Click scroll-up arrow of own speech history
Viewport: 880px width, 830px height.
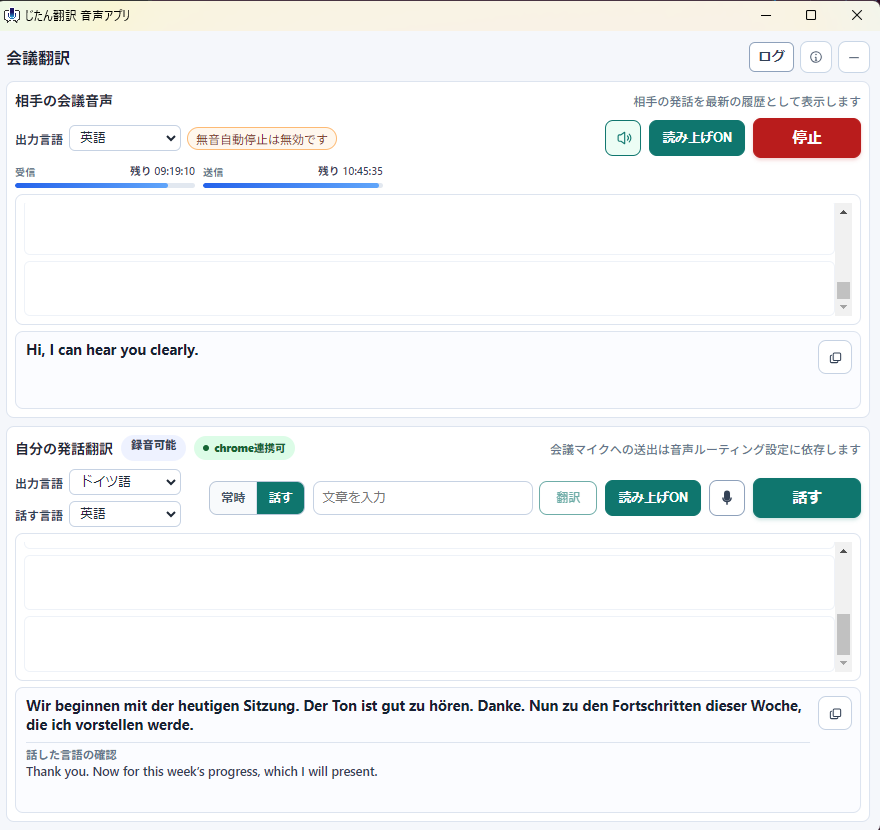coord(843,551)
